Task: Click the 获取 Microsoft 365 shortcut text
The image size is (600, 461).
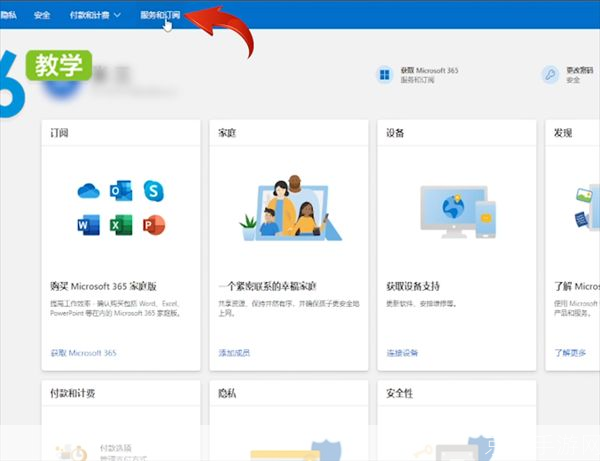Action: 429,70
